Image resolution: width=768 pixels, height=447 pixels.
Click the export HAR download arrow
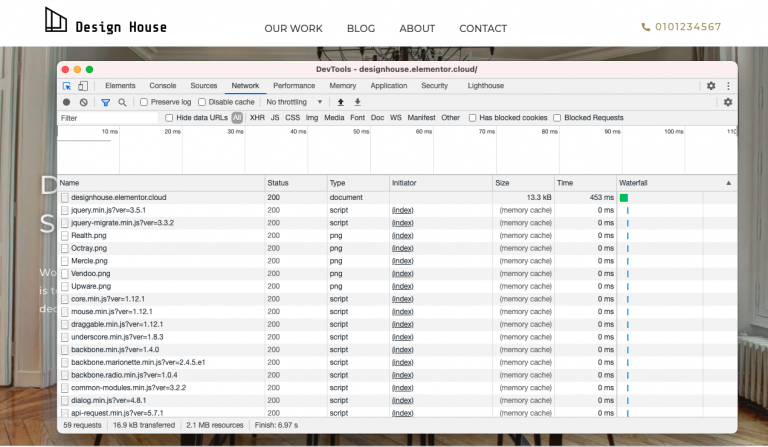(357, 102)
